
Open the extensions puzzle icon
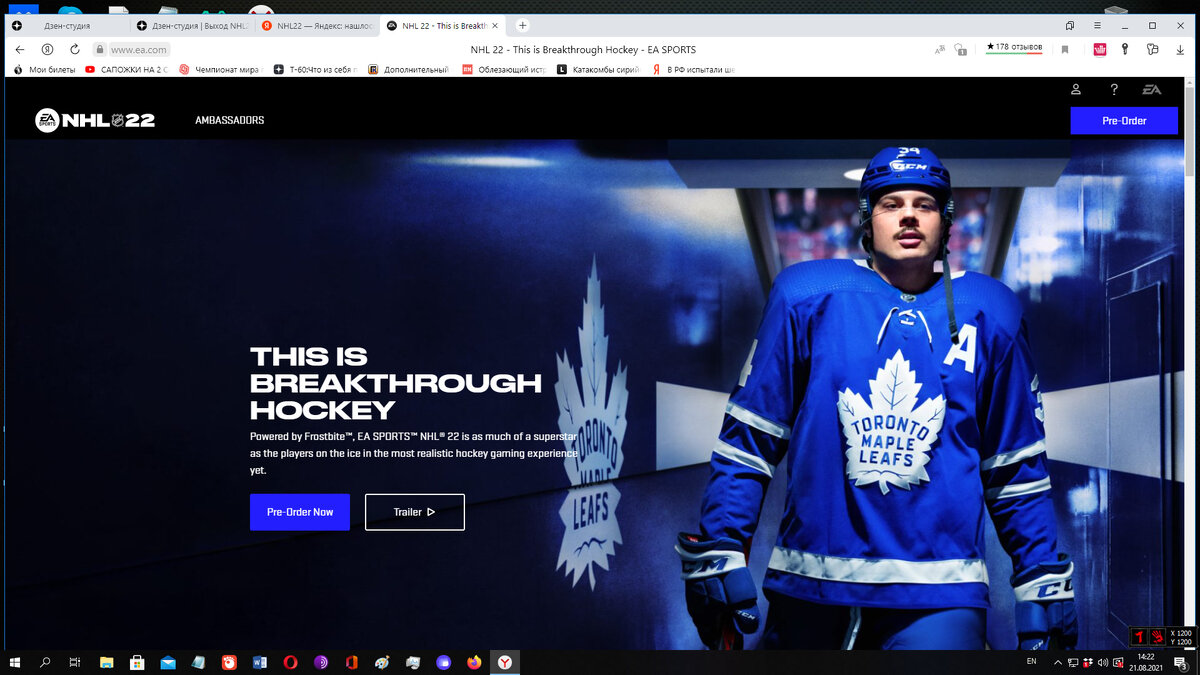(1152, 49)
